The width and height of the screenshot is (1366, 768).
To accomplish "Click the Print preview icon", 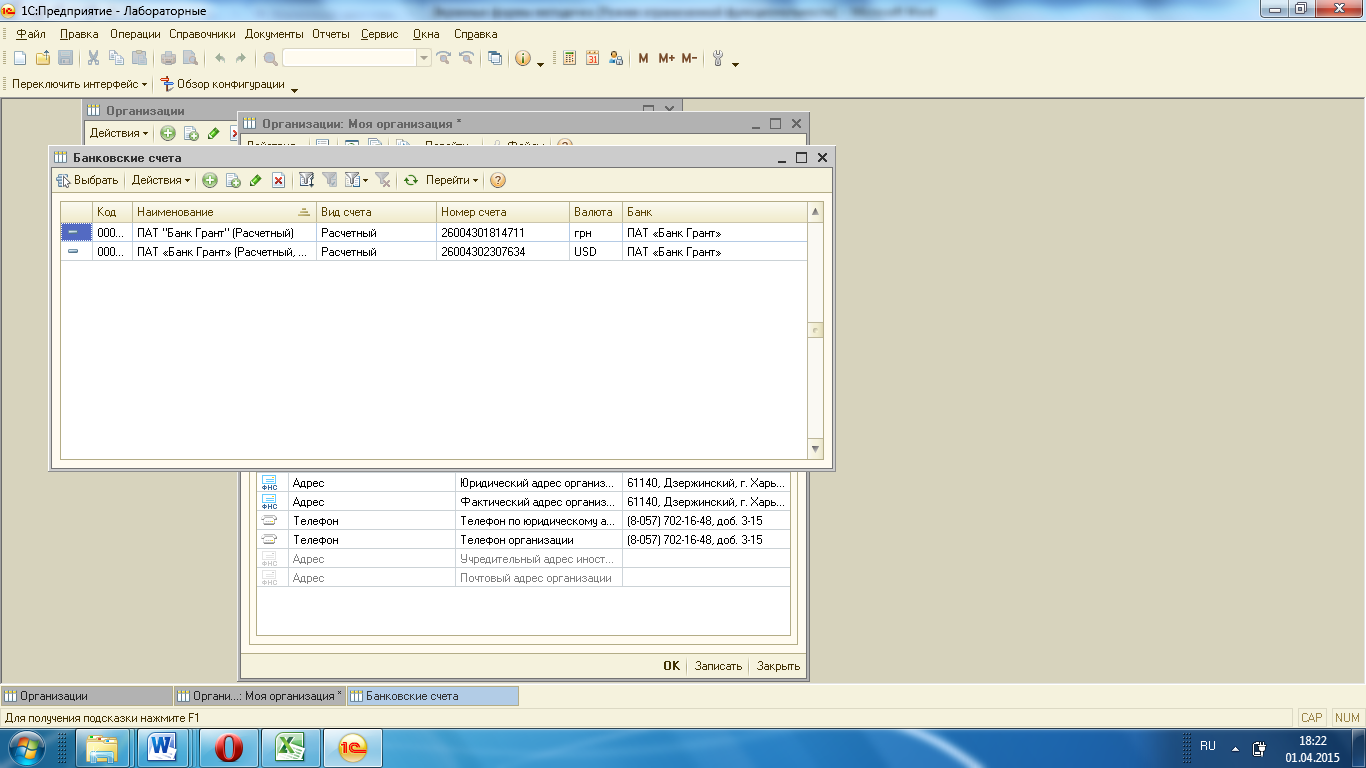I will pos(190,58).
